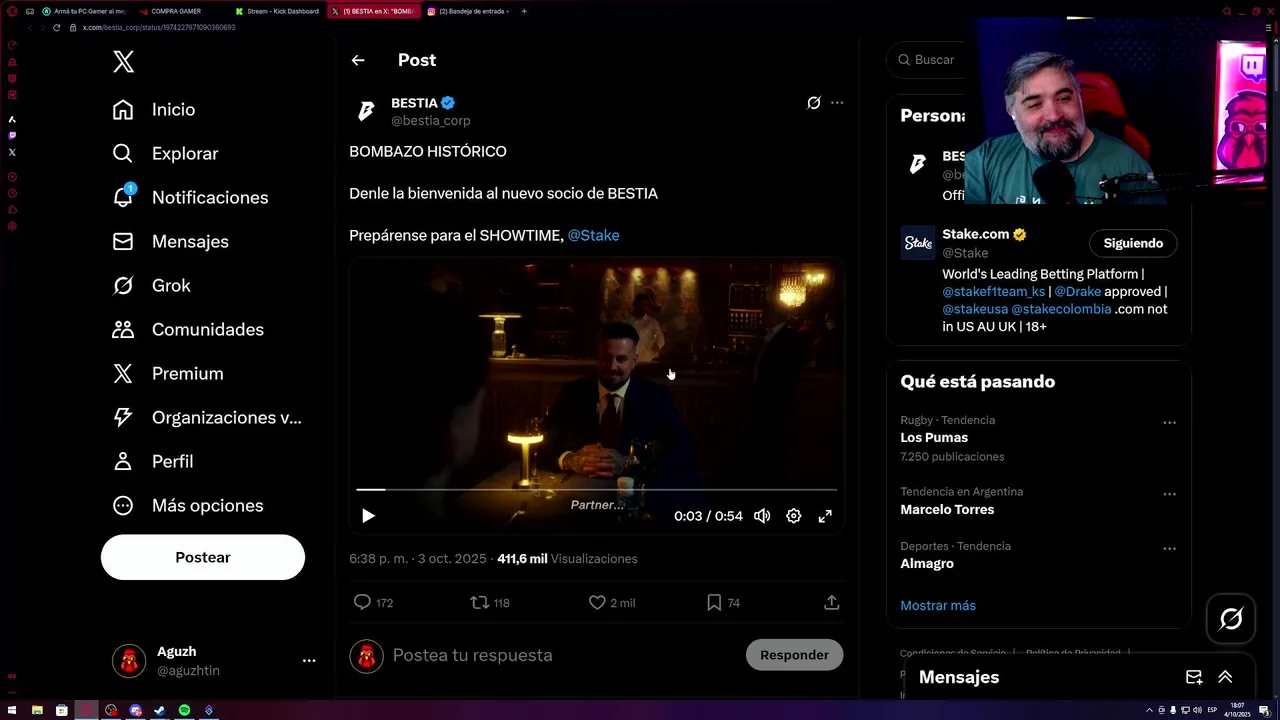Play the video in the post
Image resolution: width=1280 pixels, height=720 pixels.
[368, 516]
